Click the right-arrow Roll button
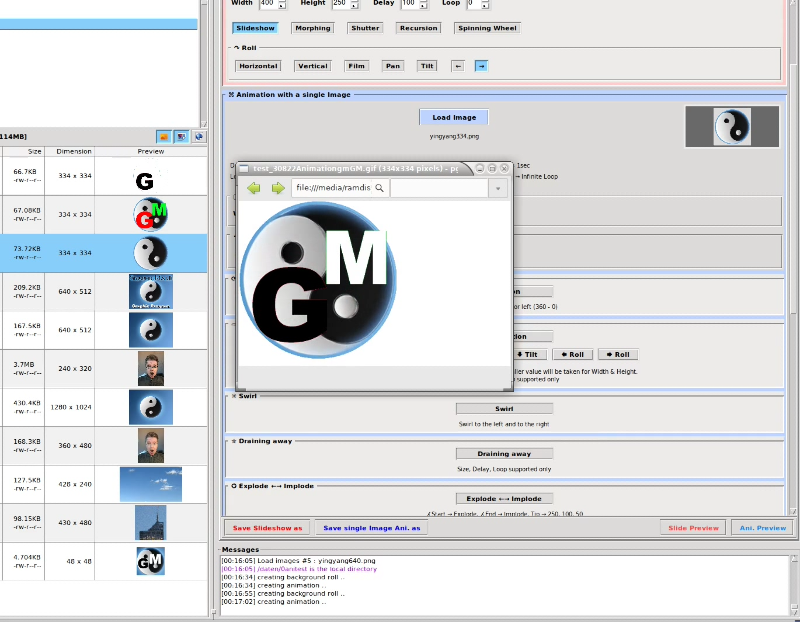The width and height of the screenshot is (800, 622). click(618, 355)
